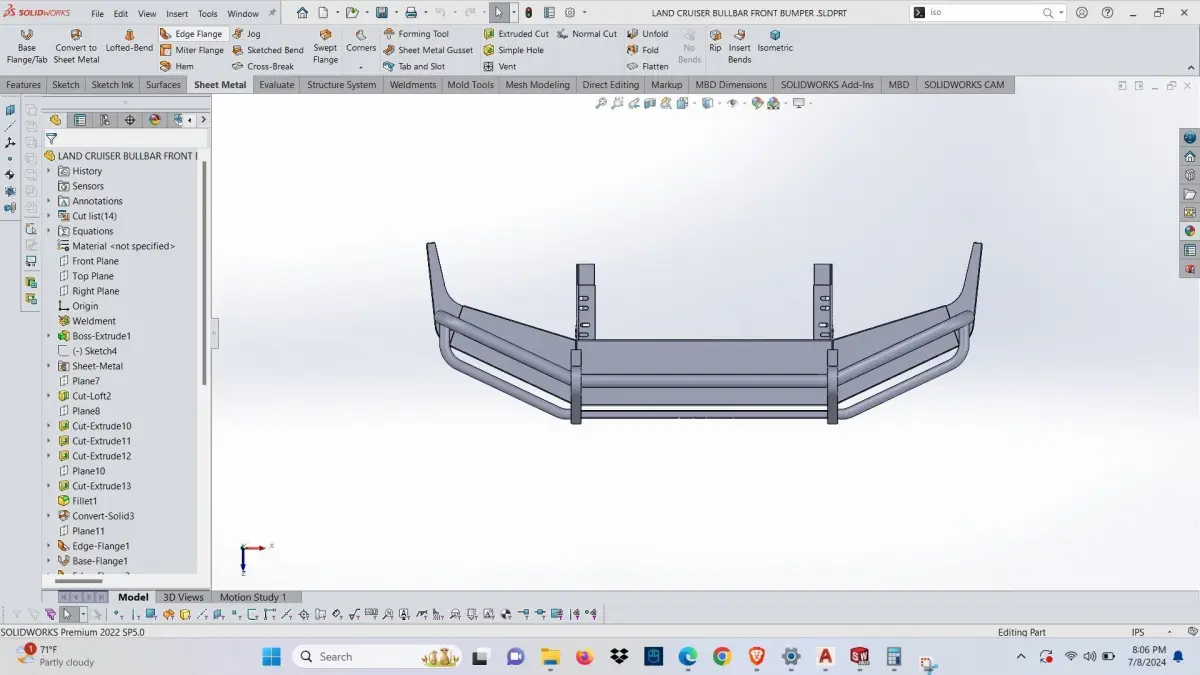Click the PropertyManager tab icon
This screenshot has width=1200, height=675.
(x=80, y=120)
